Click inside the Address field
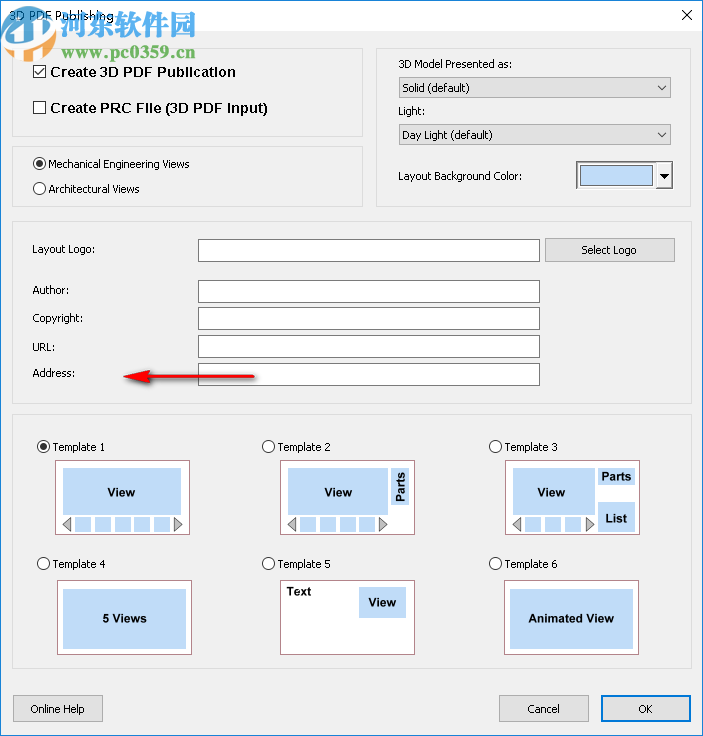Viewport: 703px width, 736px height. click(368, 374)
